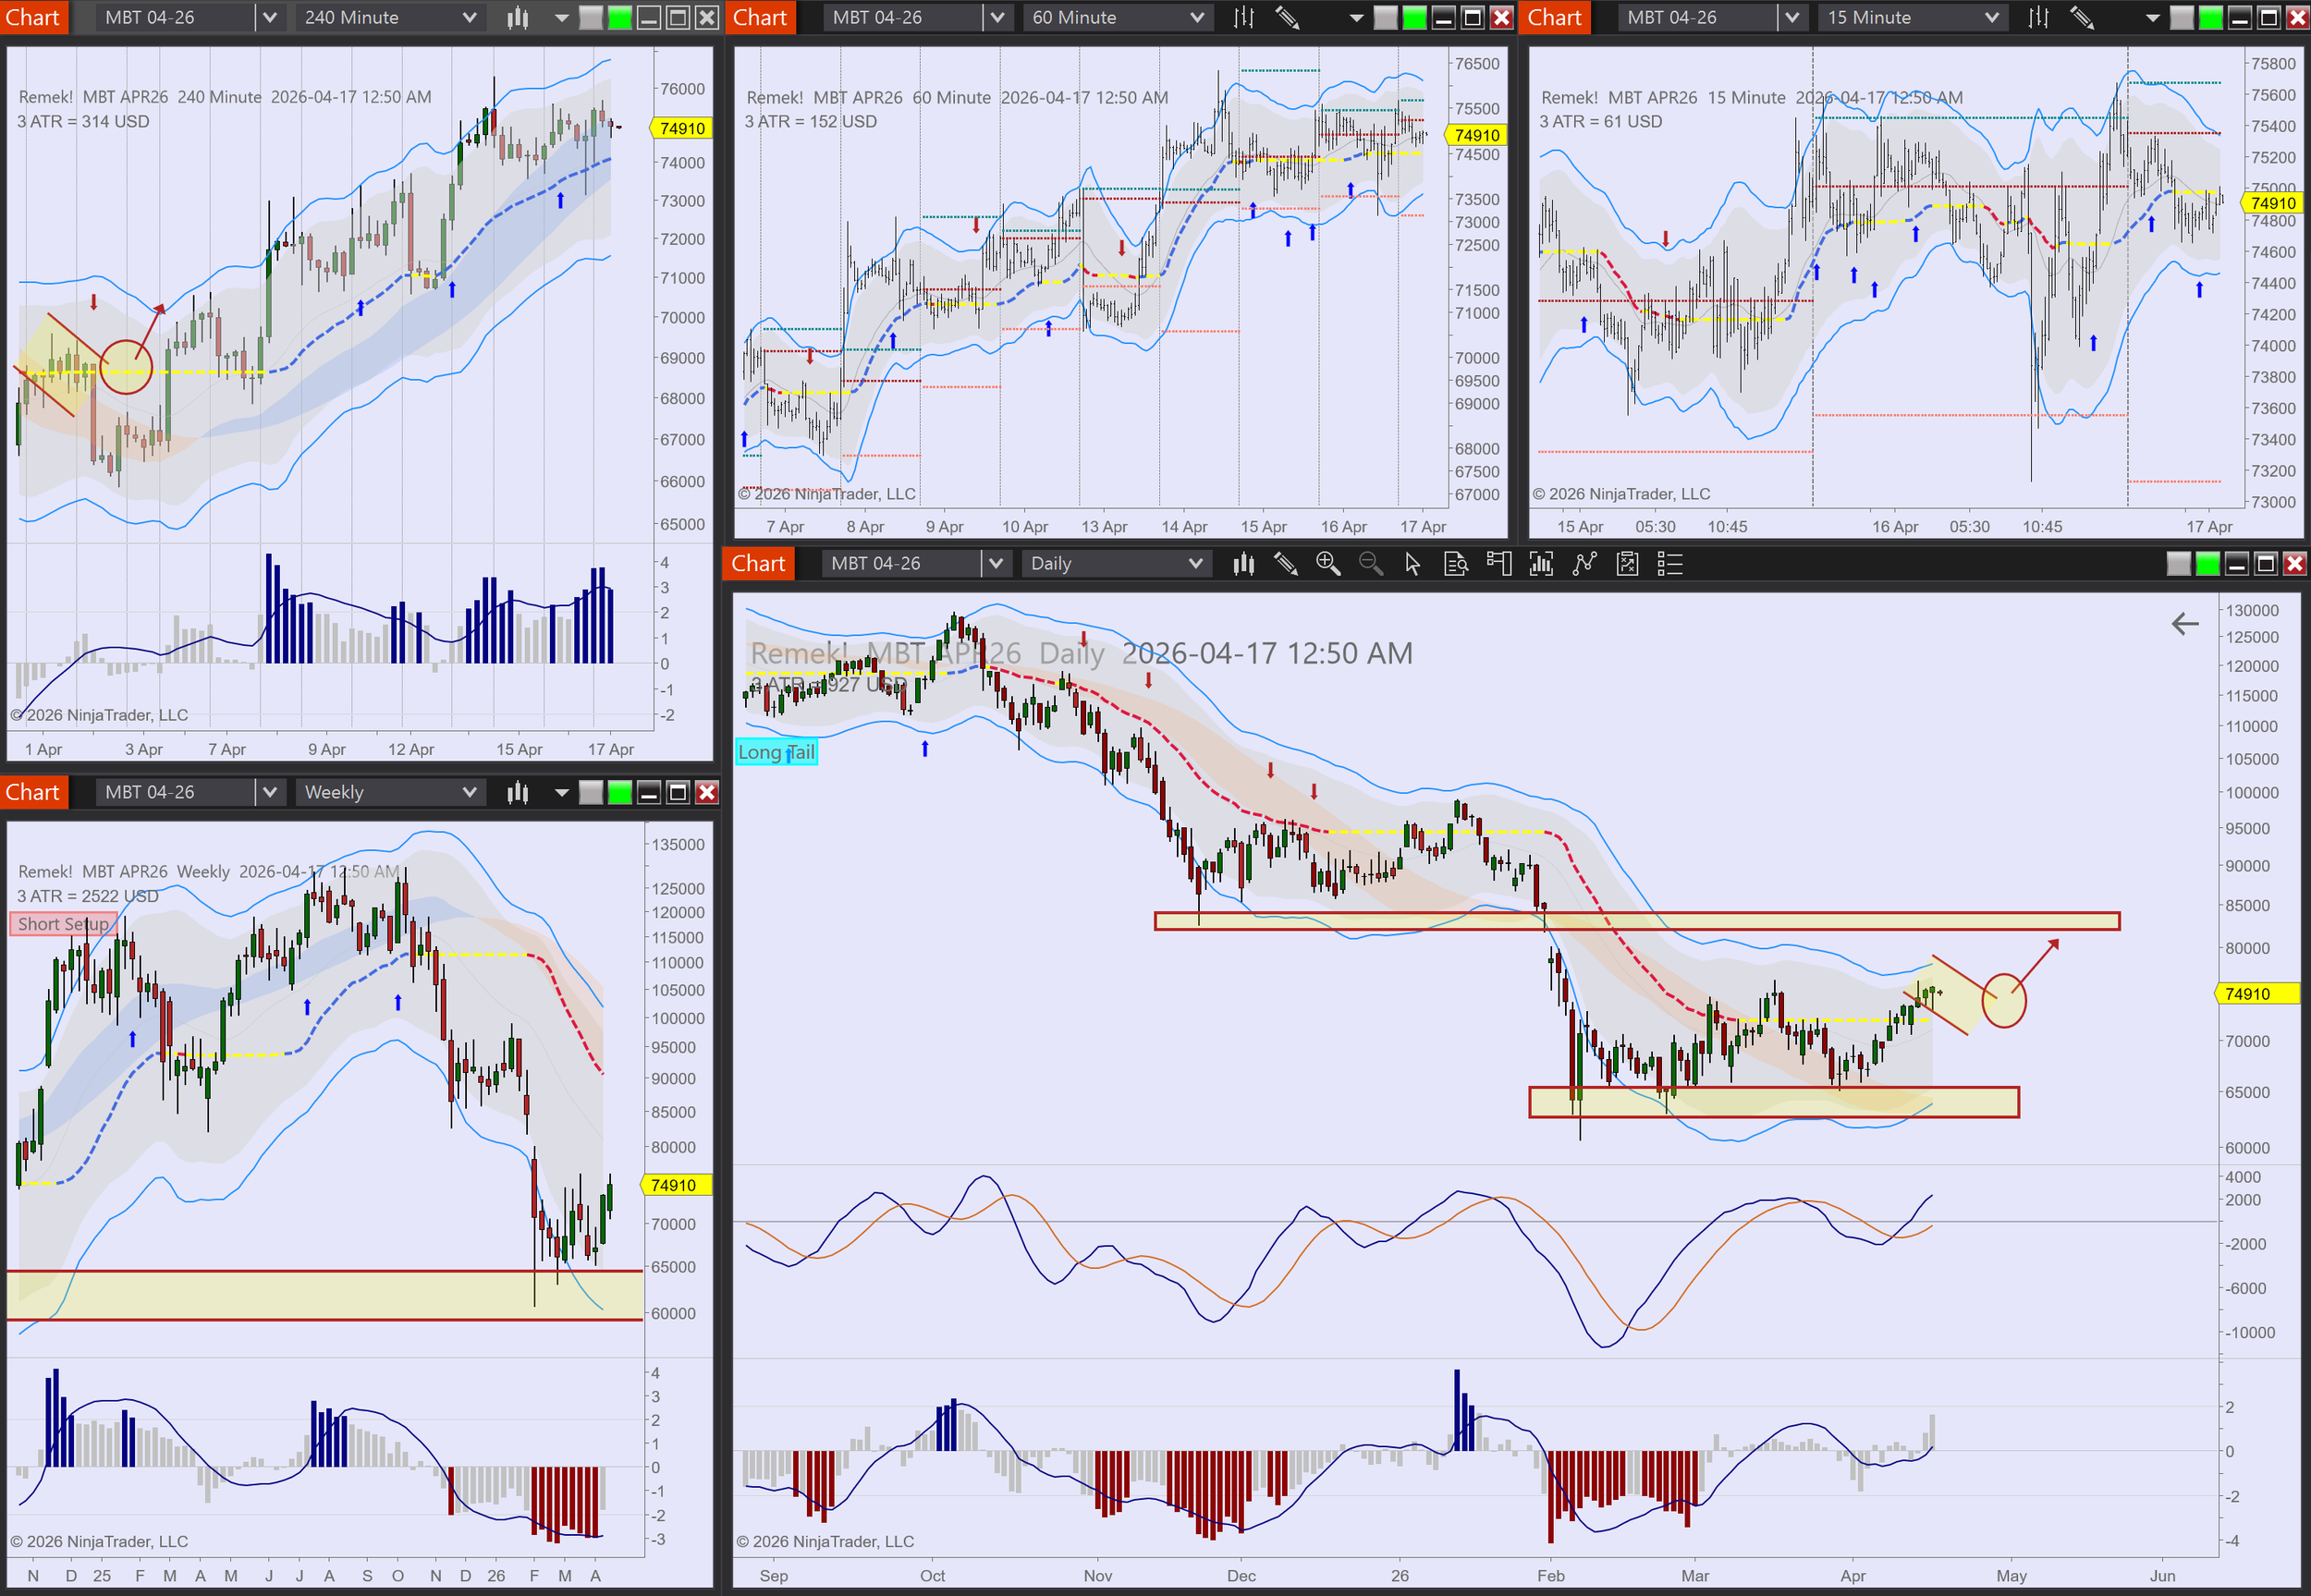Expand the 15 Minute interval dropdown
This screenshot has height=1596, width=2311.
pyautogui.click(x=1991, y=17)
